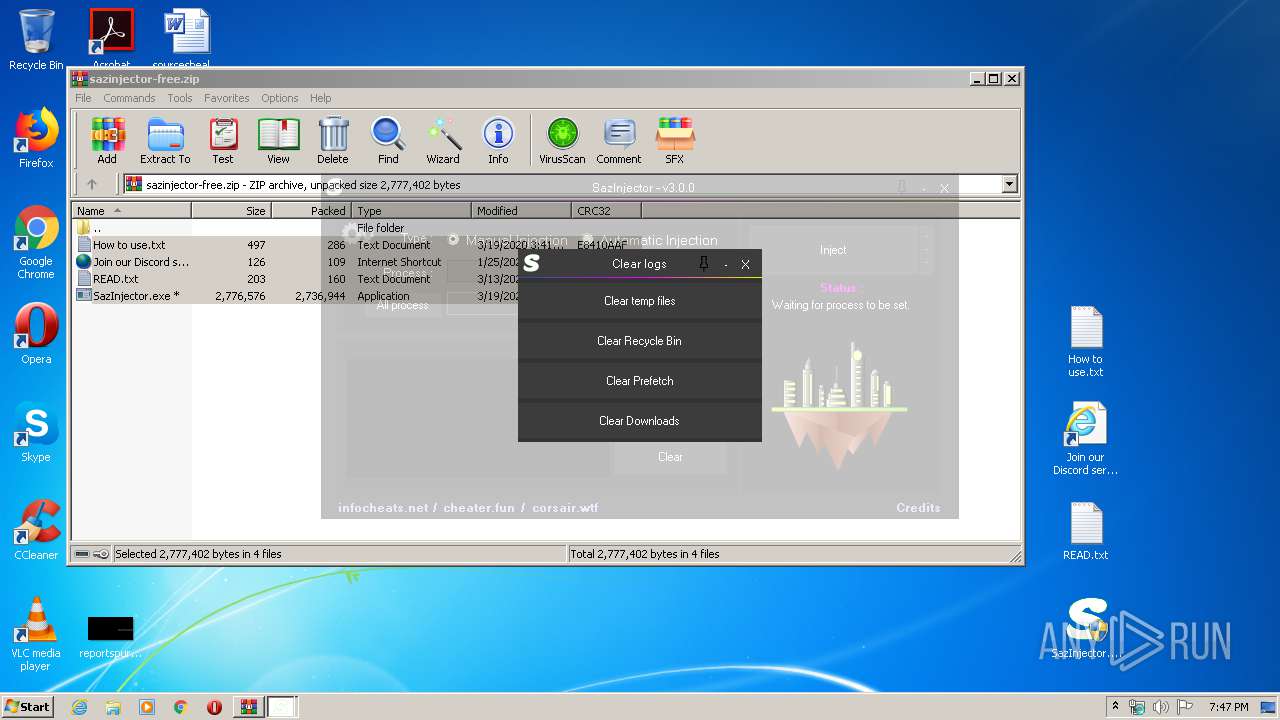Click the Find magnifier icon
1280x720 pixels.
(388, 140)
